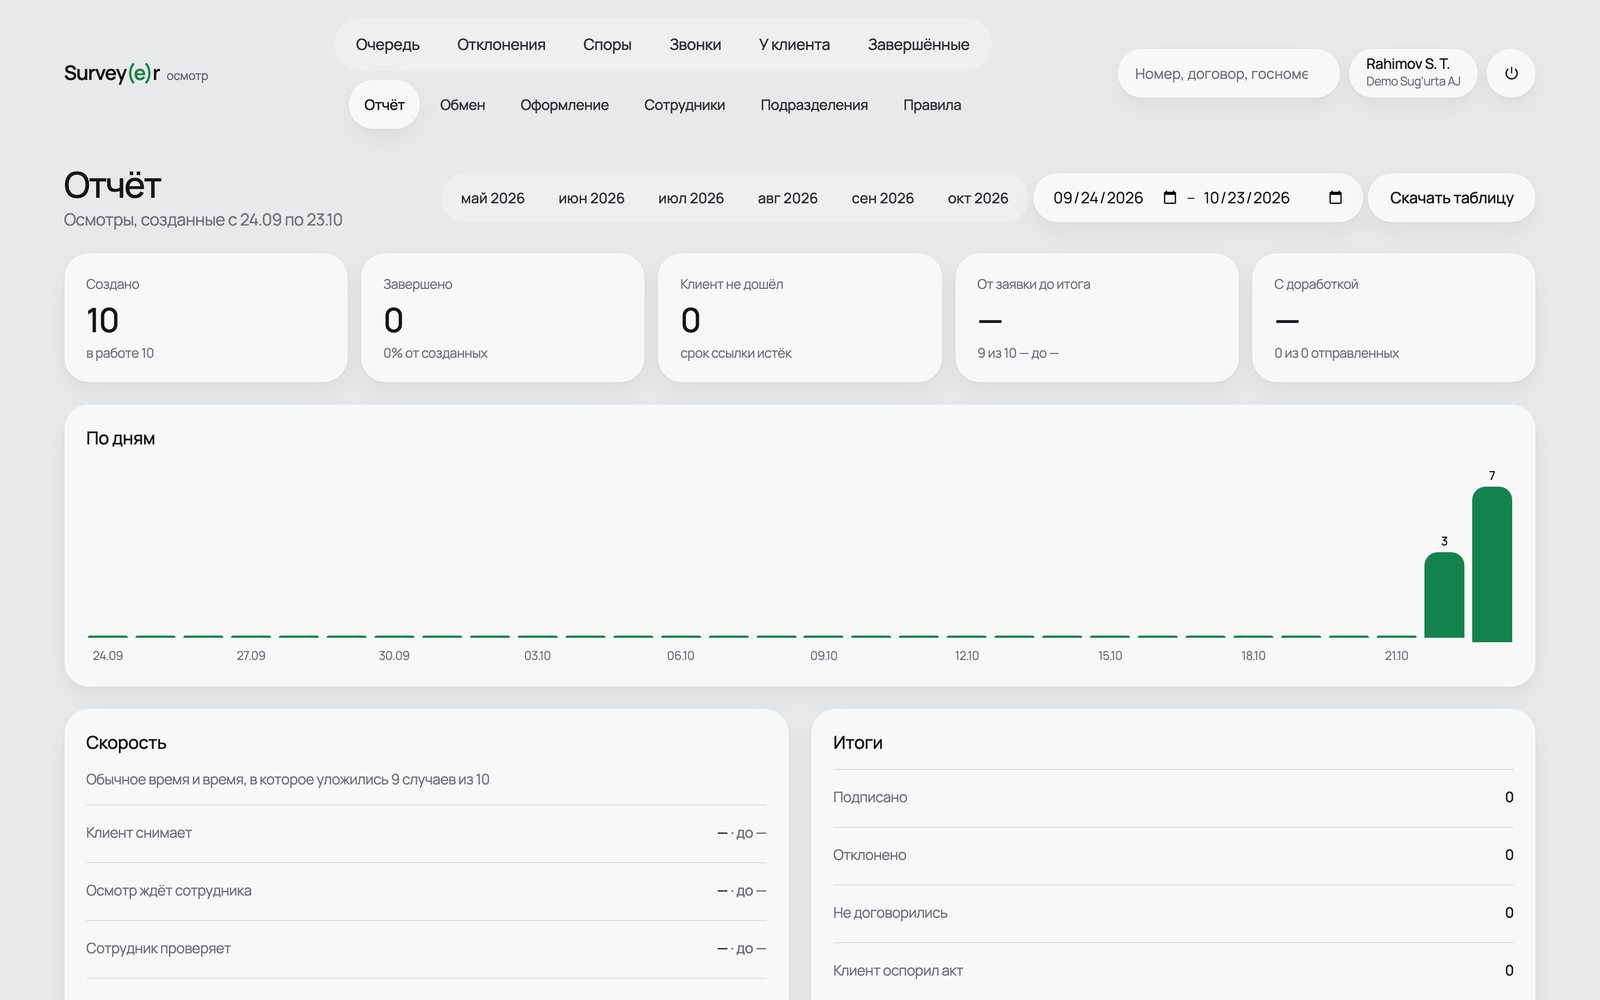
Task: Click the power logout icon
Action: 1511,73
